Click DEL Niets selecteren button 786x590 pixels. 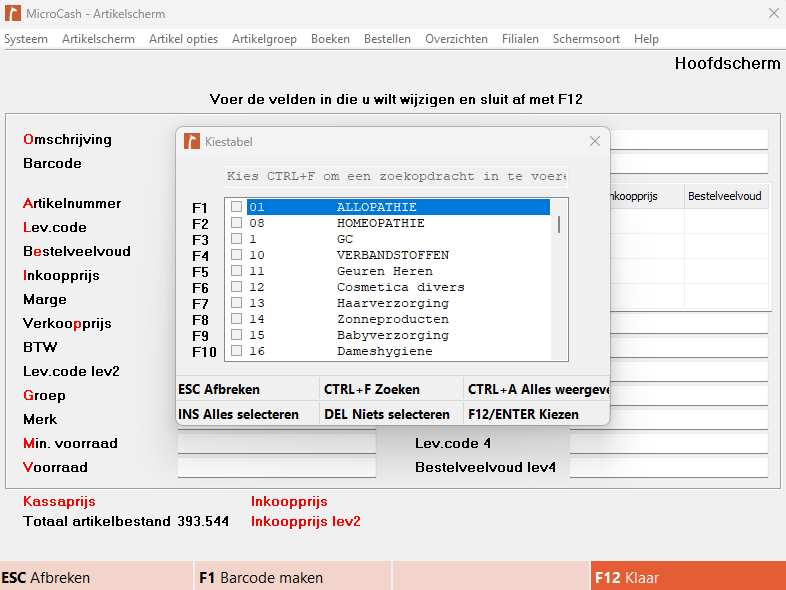pyautogui.click(x=391, y=415)
